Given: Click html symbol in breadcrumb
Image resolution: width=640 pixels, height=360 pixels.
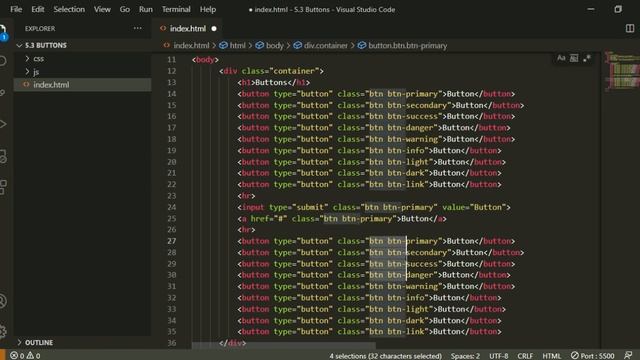Looking at the screenshot, I should 233,45.
